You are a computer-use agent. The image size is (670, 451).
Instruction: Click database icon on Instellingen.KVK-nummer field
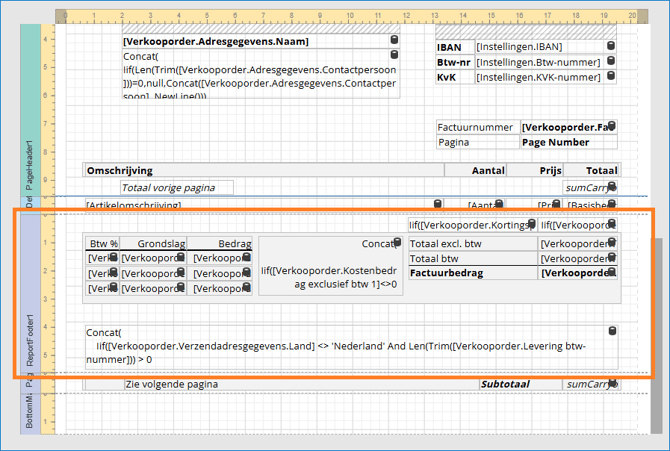(x=611, y=77)
